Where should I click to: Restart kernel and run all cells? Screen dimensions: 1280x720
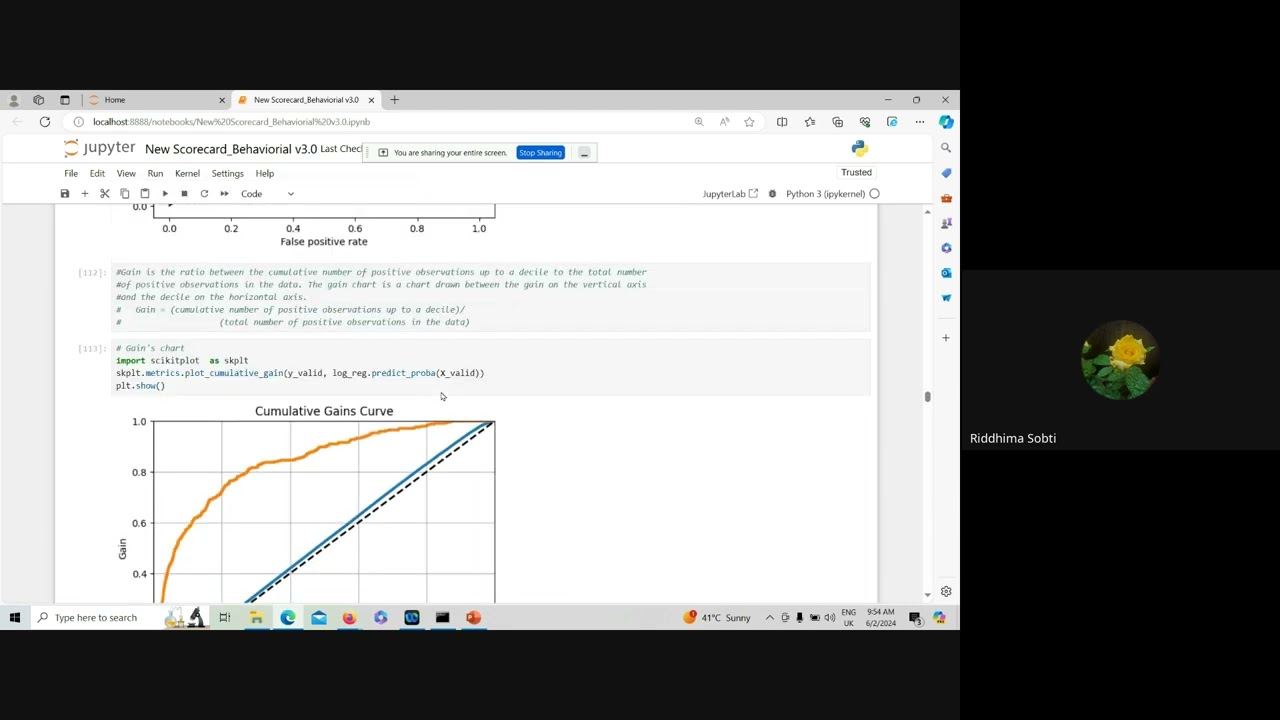coord(224,194)
